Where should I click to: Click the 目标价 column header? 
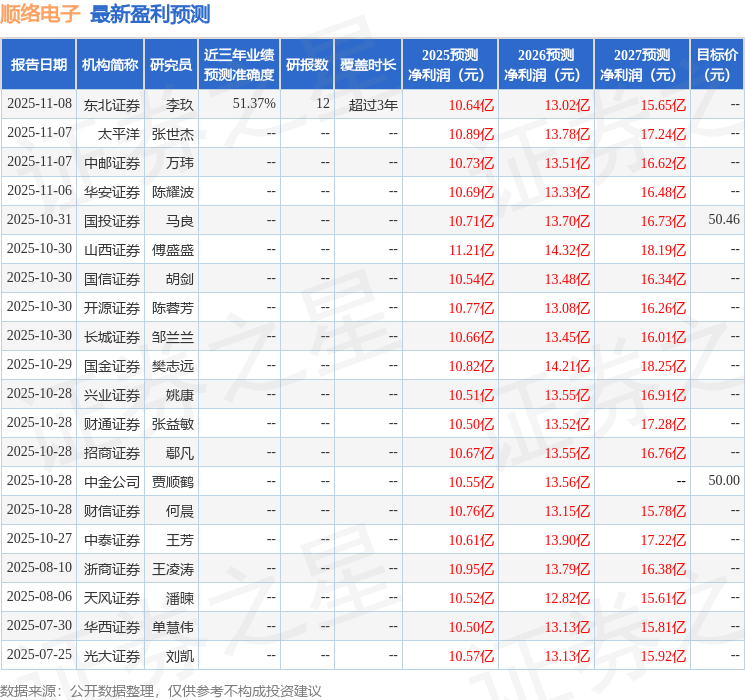[x=716, y=65]
